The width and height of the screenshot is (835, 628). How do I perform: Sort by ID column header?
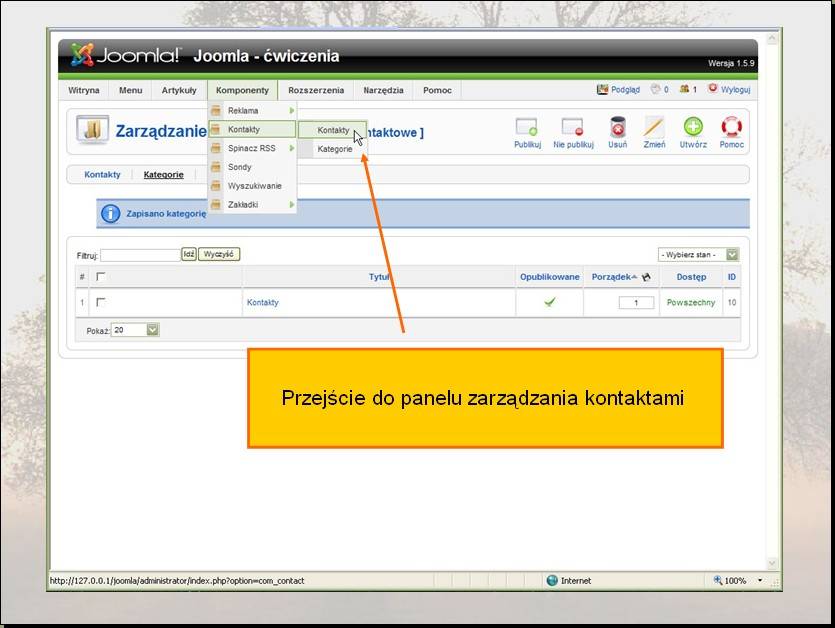732,276
